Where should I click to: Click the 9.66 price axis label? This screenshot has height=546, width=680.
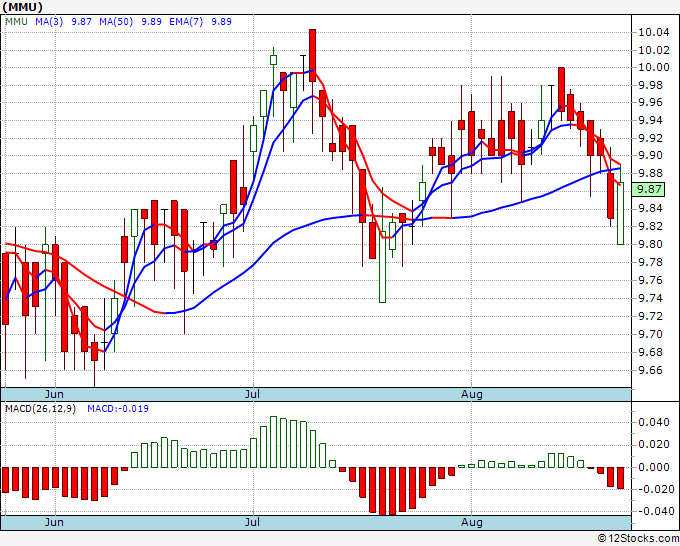click(650, 370)
